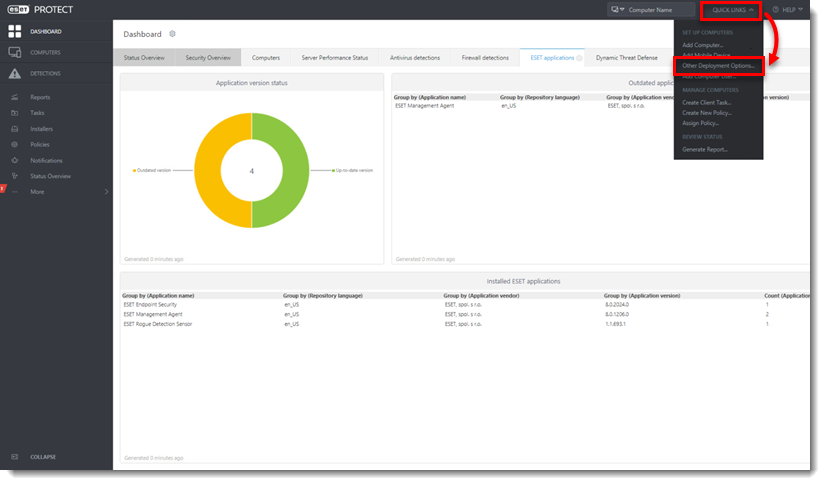
Task: Click the Reports chart icon
Action: [15, 97]
